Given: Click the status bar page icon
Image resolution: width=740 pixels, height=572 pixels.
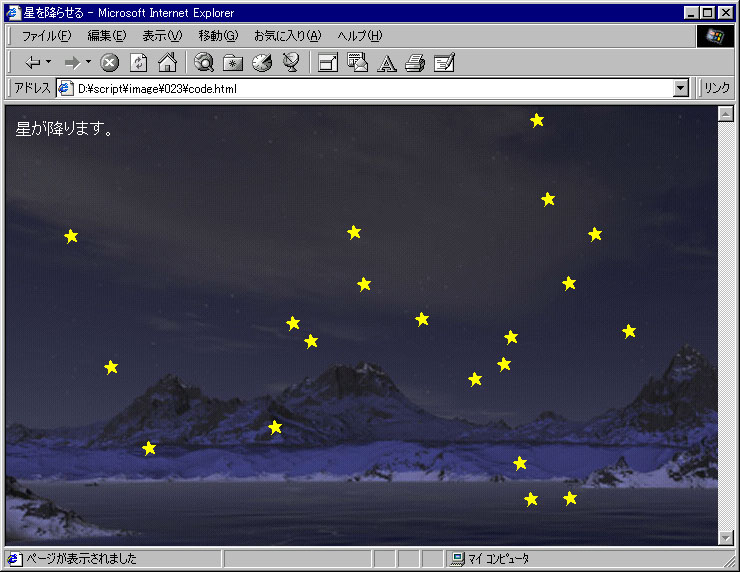Looking at the screenshot, I should pos(14,559).
